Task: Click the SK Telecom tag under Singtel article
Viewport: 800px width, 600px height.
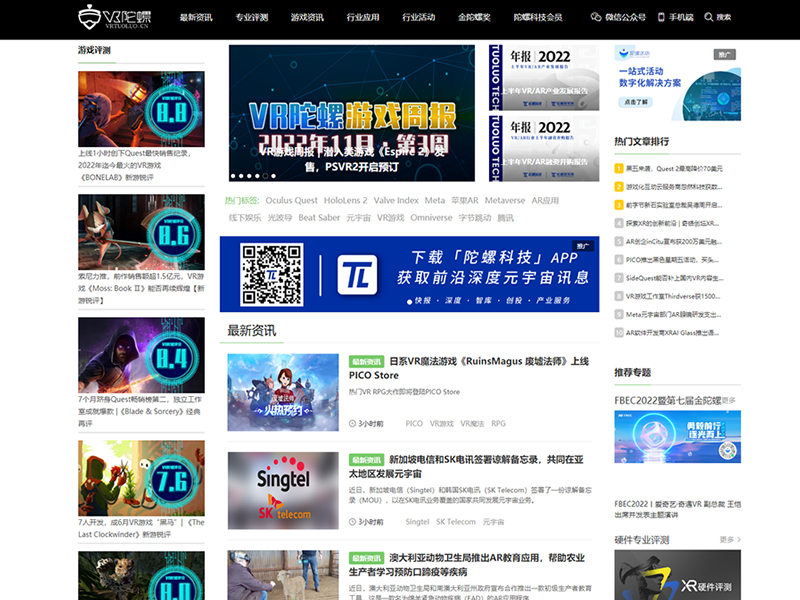Action: tap(456, 522)
